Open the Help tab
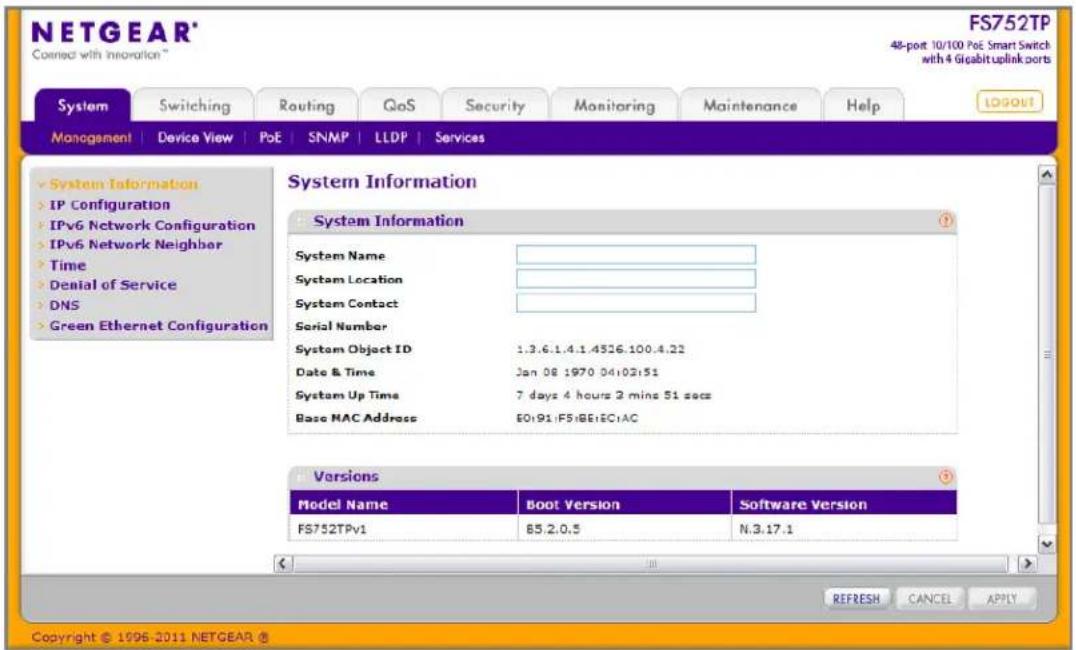The height and width of the screenshot is (650, 1076). pyautogui.click(x=863, y=106)
